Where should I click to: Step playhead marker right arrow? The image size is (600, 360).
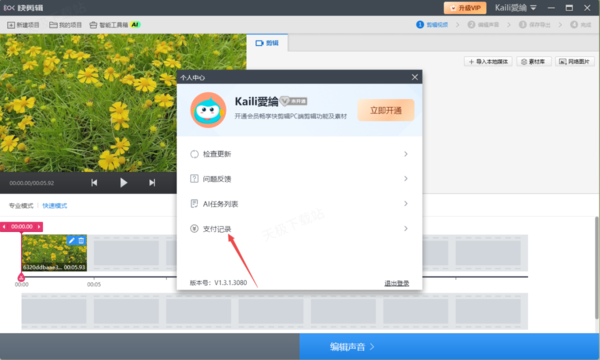[39, 226]
